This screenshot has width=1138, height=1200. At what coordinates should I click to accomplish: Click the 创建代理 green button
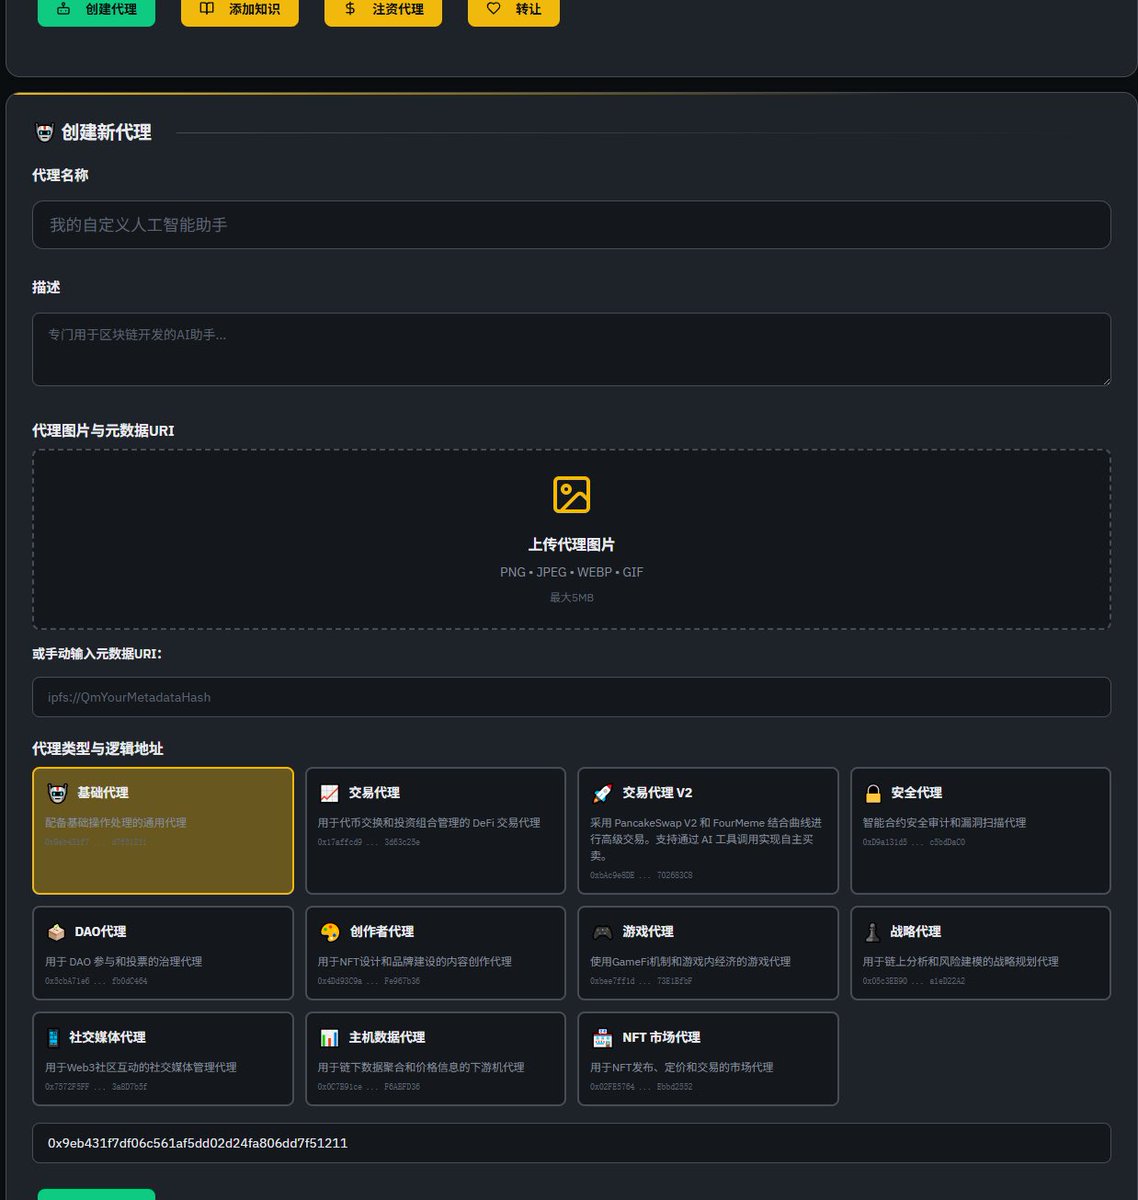(x=96, y=10)
